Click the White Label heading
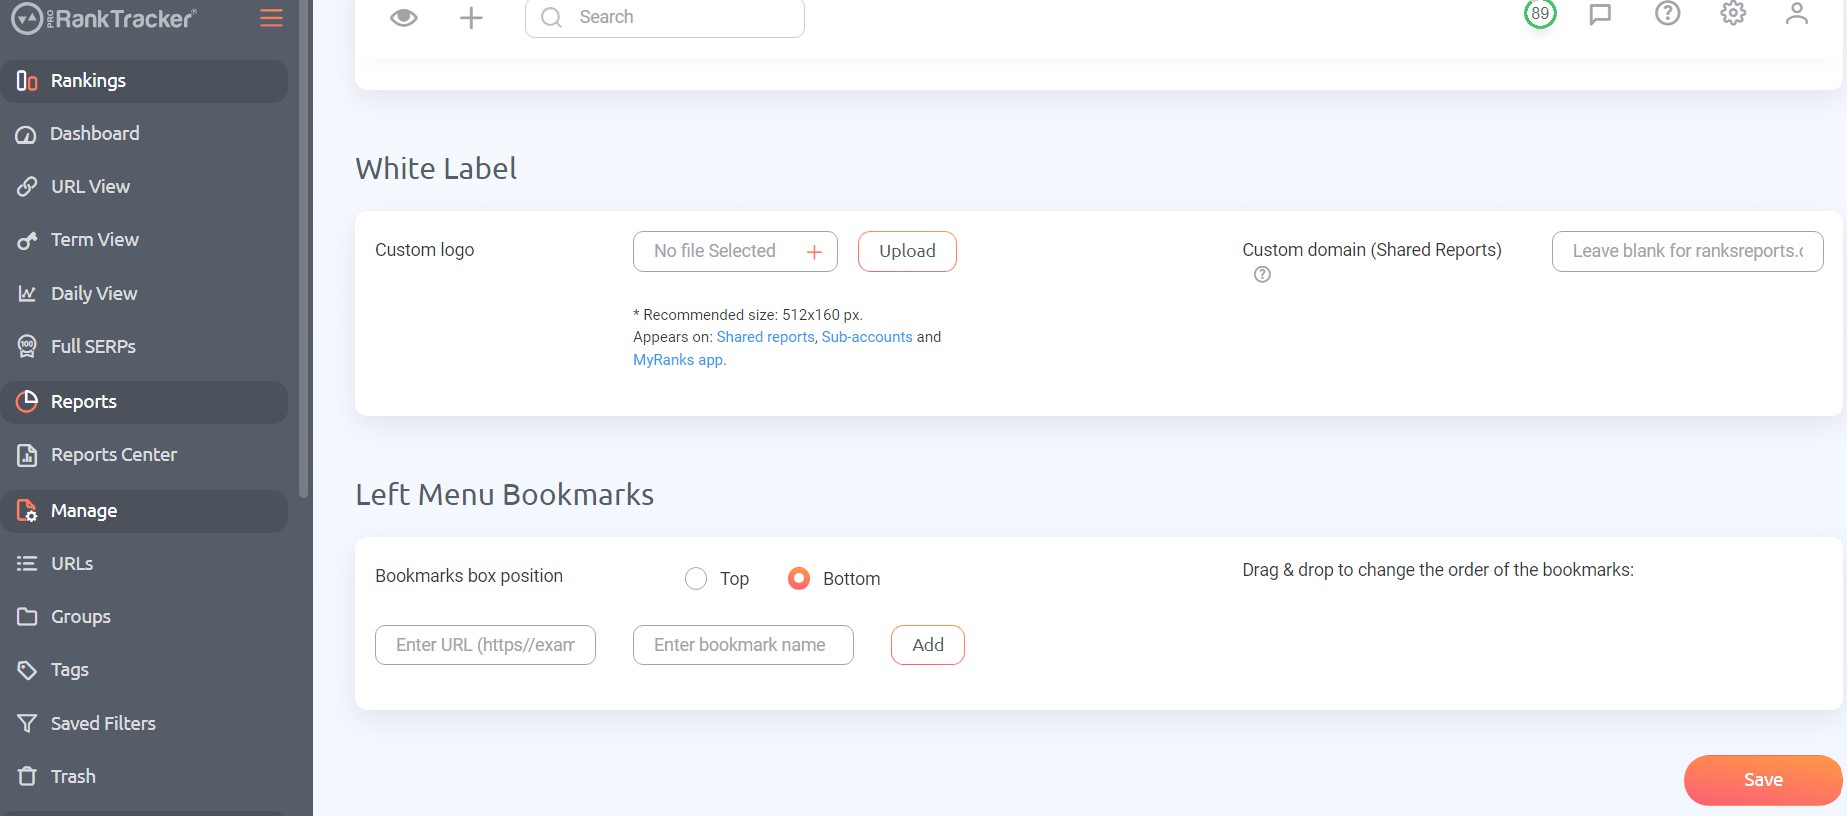 click(436, 169)
